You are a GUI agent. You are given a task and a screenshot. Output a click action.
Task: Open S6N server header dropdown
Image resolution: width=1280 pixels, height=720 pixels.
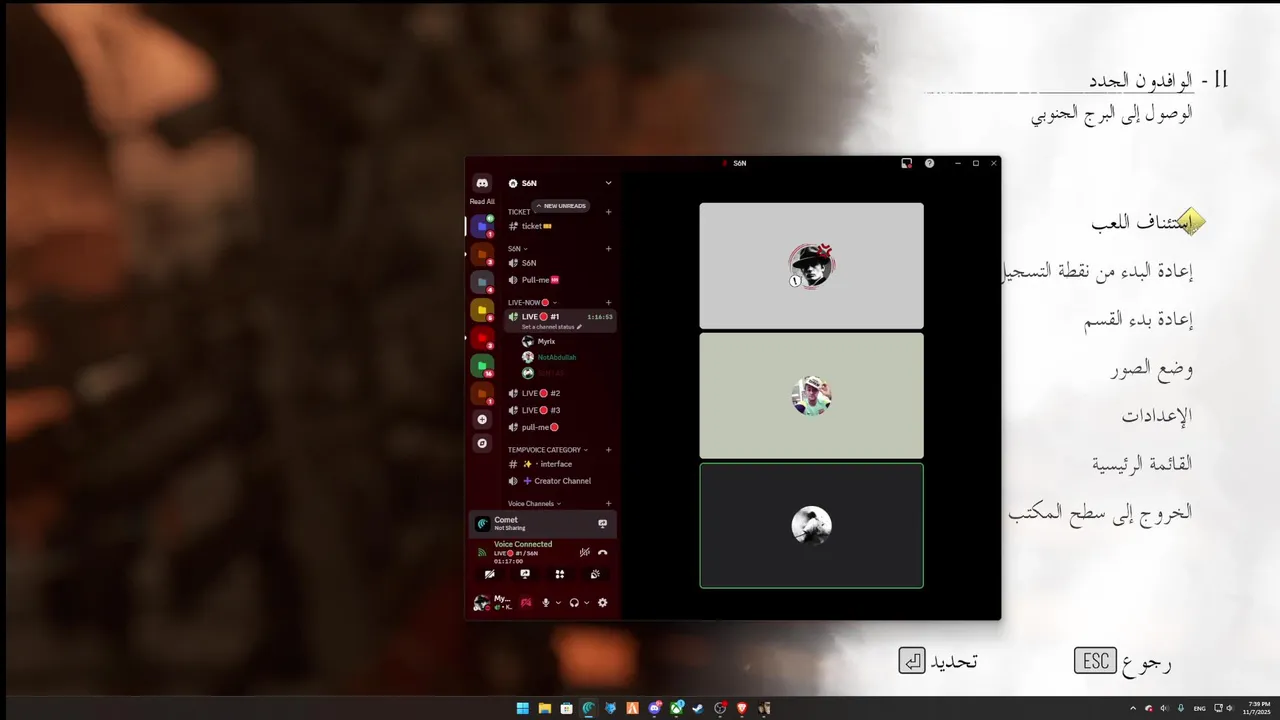[608, 183]
